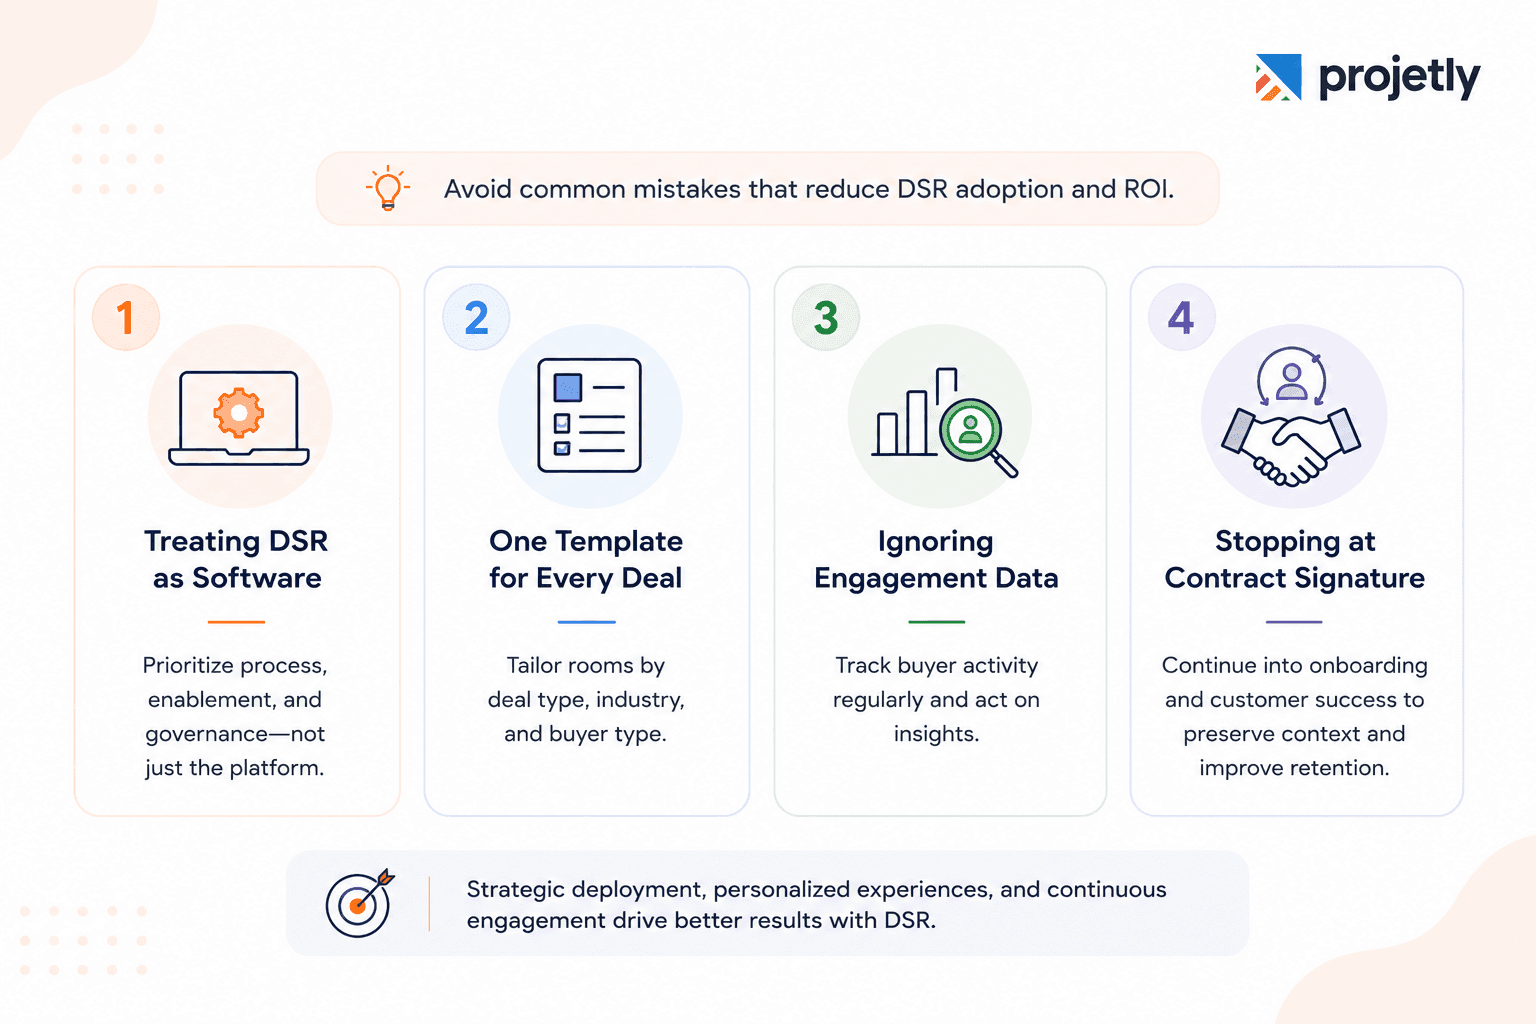Click the blue number 2 badge

pyautogui.click(x=476, y=318)
